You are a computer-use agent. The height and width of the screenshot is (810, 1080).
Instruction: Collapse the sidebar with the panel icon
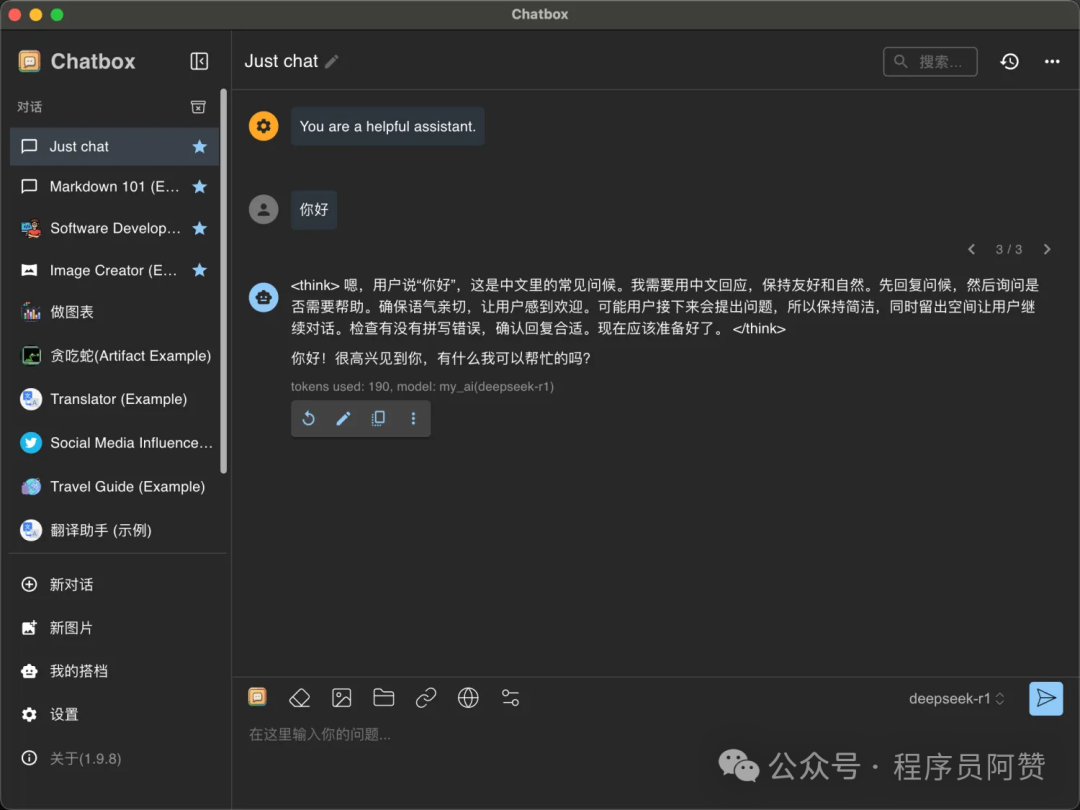tap(199, 61)
